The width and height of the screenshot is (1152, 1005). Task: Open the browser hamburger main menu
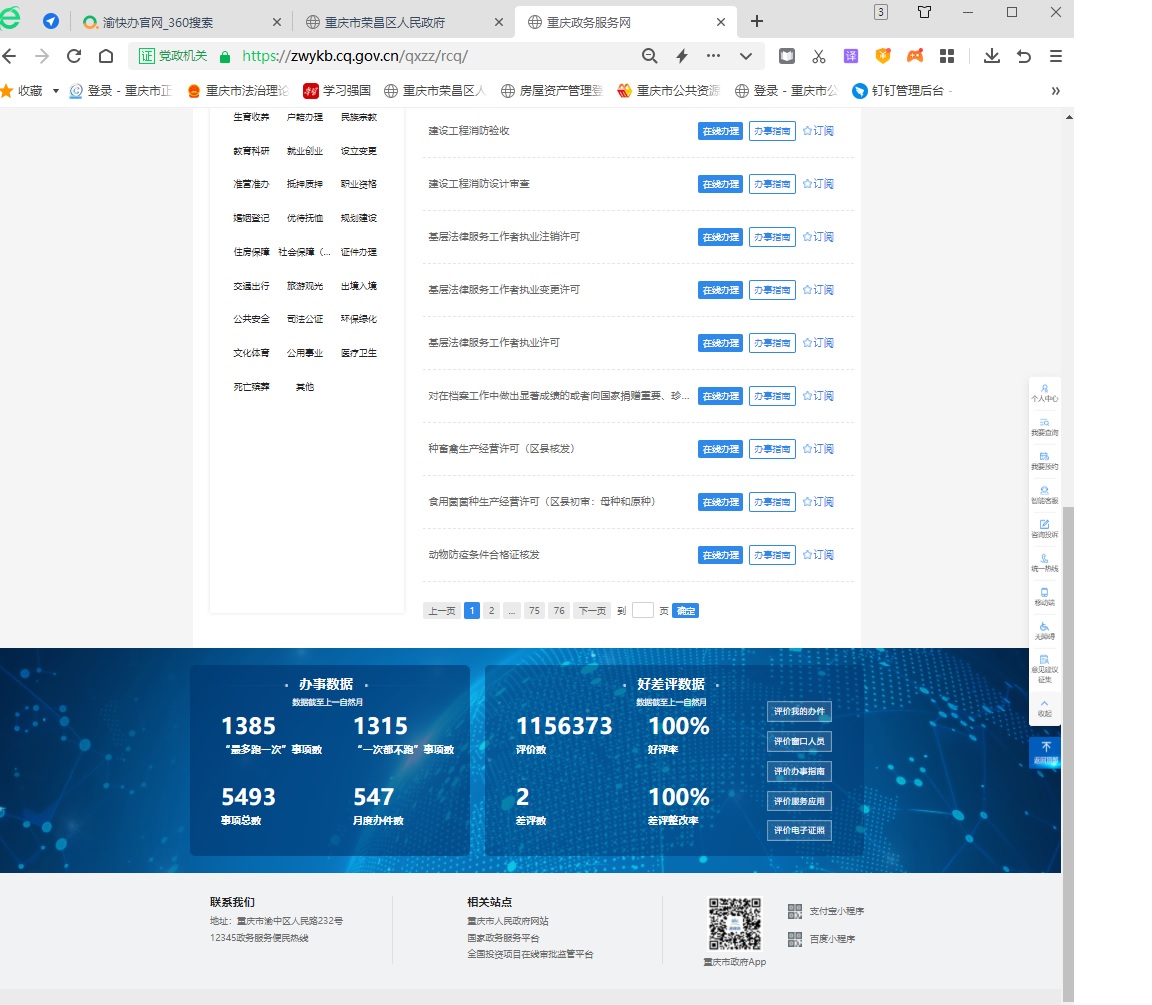tap(1056, 56)
